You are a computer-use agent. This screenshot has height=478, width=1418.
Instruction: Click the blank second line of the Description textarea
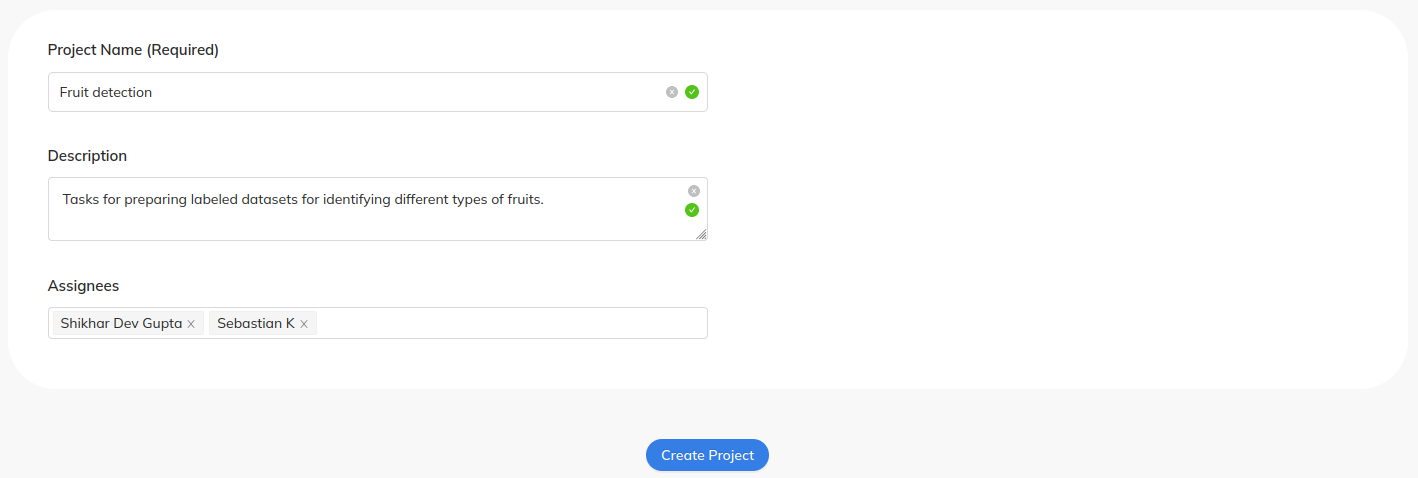pos(350,224)
